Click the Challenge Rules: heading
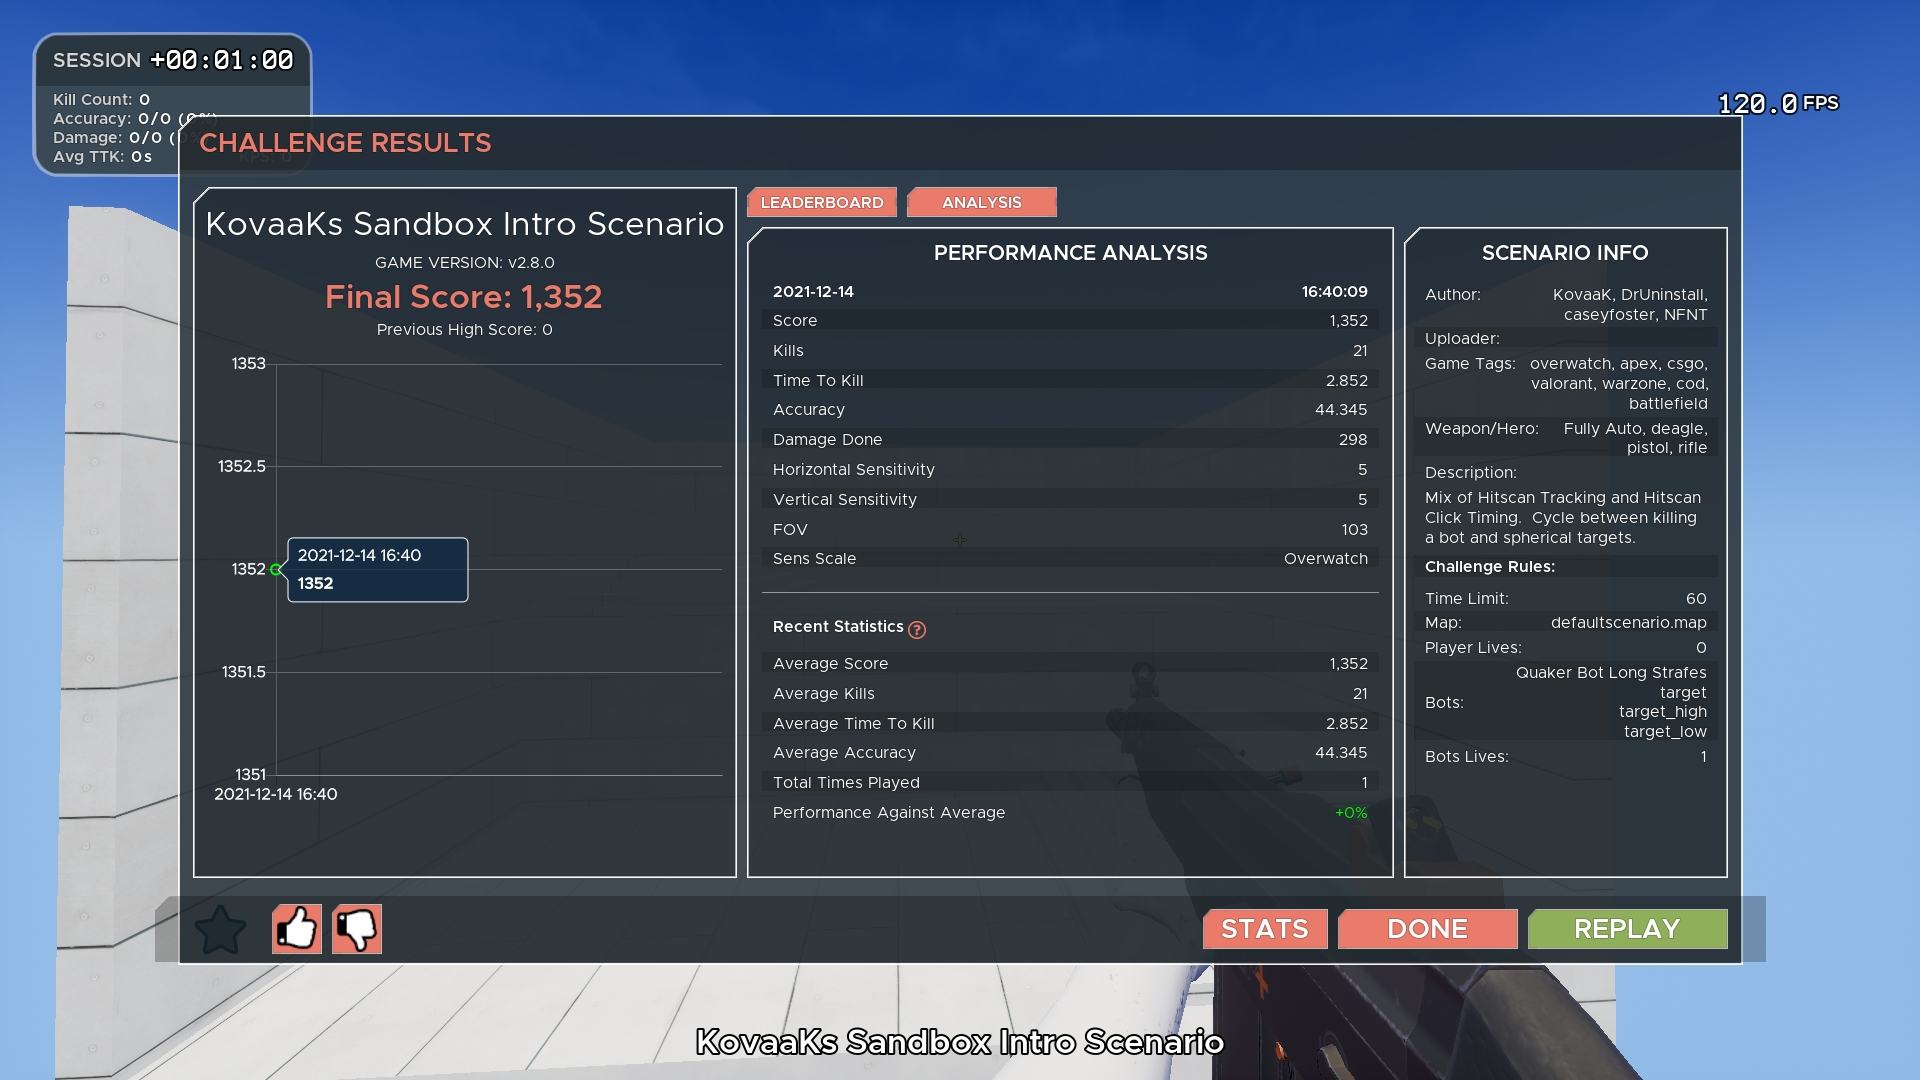Screen dimensions: 1920x1080 pos(1490,567)
